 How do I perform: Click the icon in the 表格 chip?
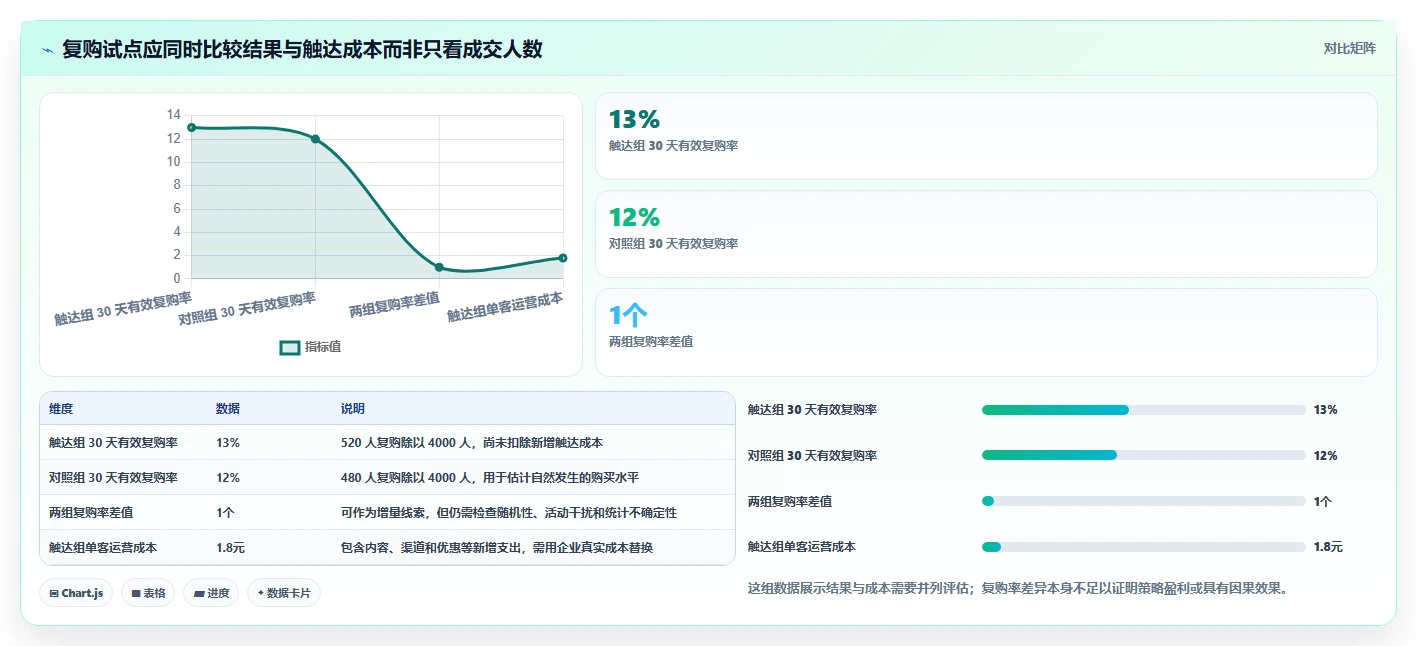135,594
